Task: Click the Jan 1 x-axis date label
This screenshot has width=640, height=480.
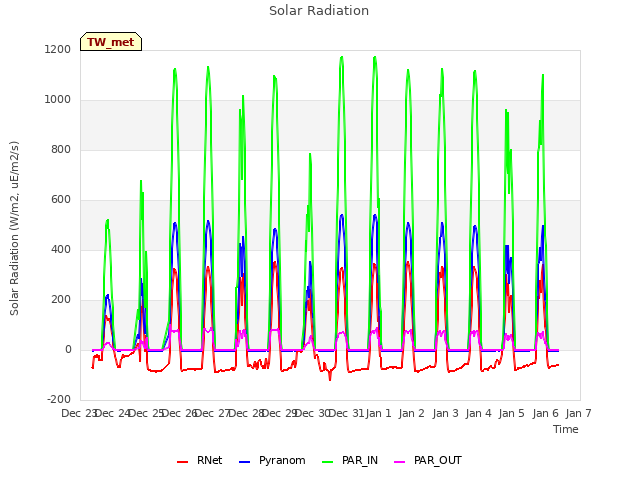Action: coord(378,413)
